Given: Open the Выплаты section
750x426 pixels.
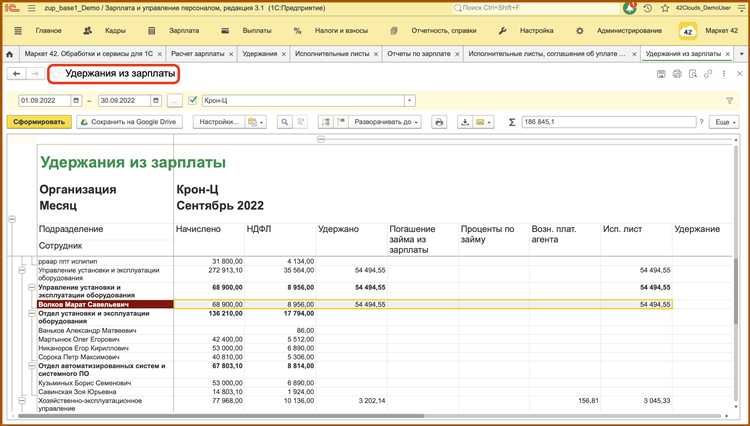Looking at the screenshot, I should (257, 31).
